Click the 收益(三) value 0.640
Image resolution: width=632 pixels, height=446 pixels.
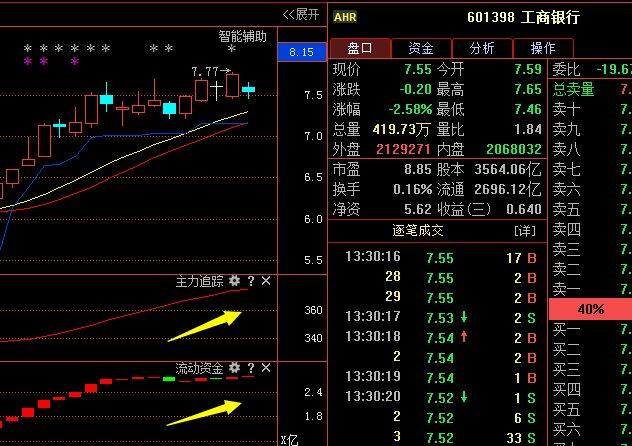[x=524, y=209]
